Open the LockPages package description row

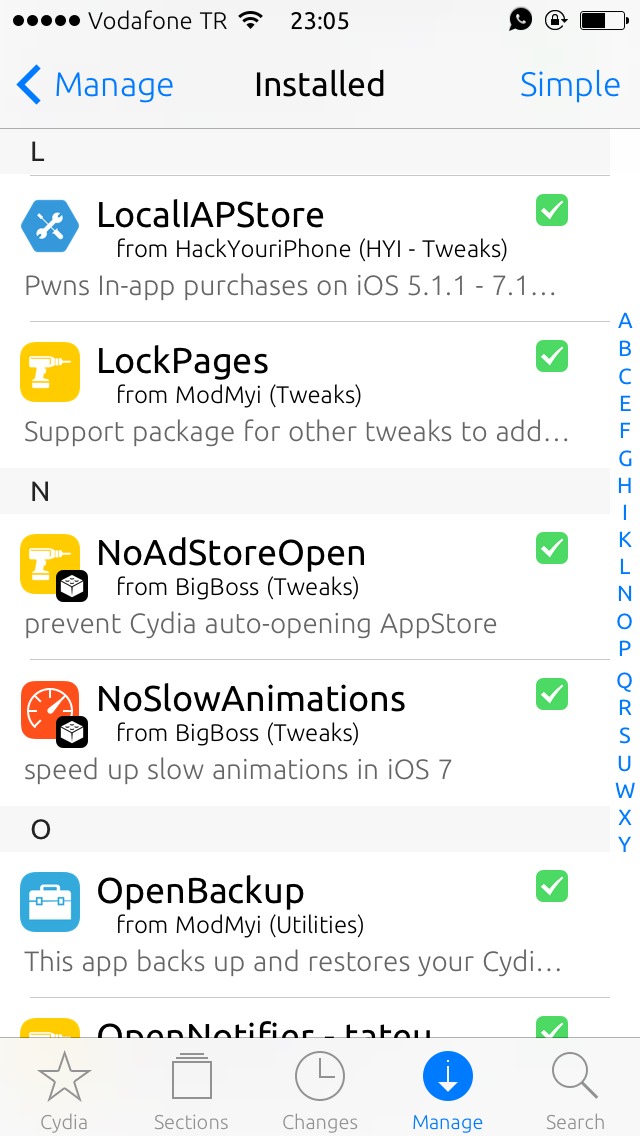(x=304, y=395)
